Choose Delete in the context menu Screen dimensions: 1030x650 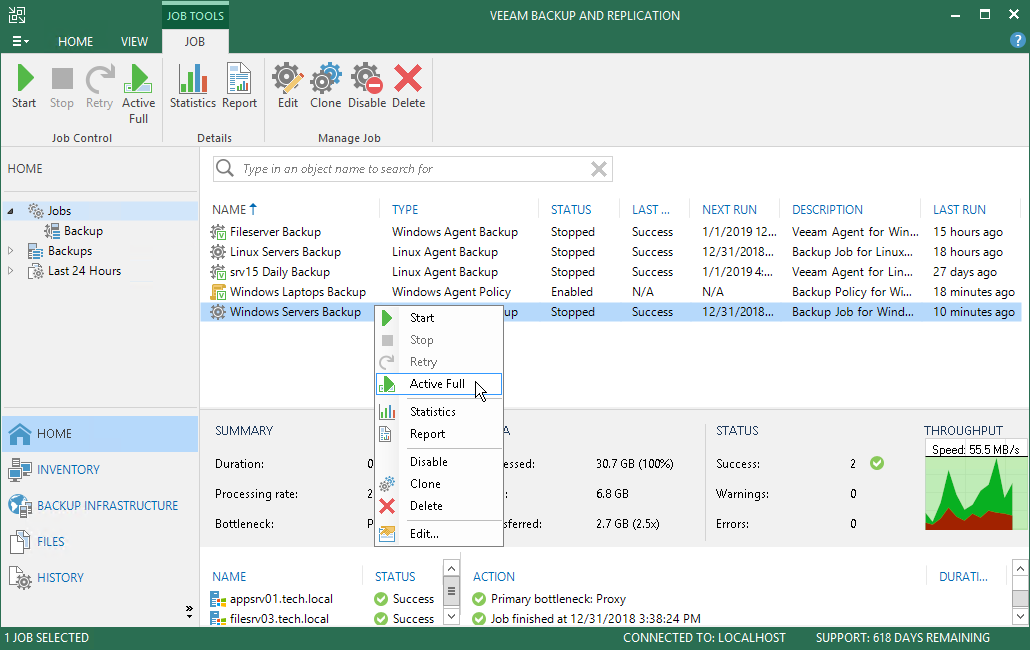439,506
